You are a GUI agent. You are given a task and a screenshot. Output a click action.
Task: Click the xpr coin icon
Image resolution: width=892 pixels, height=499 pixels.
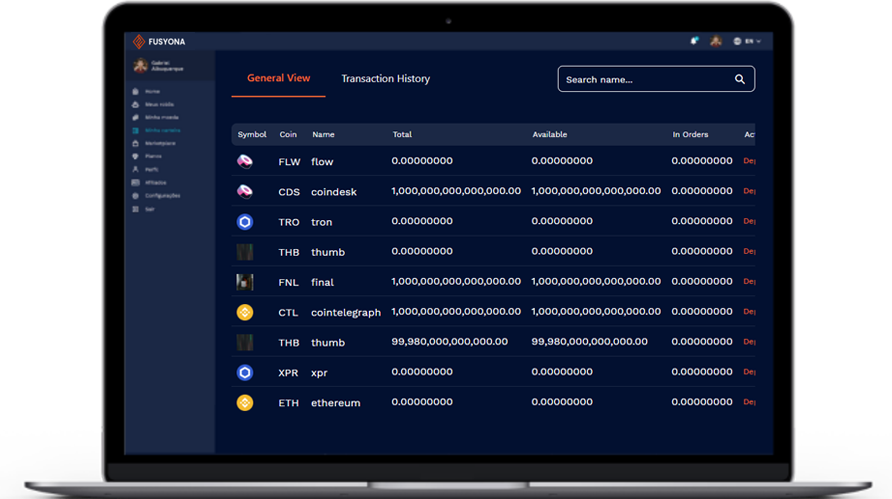tap(245, 373)
